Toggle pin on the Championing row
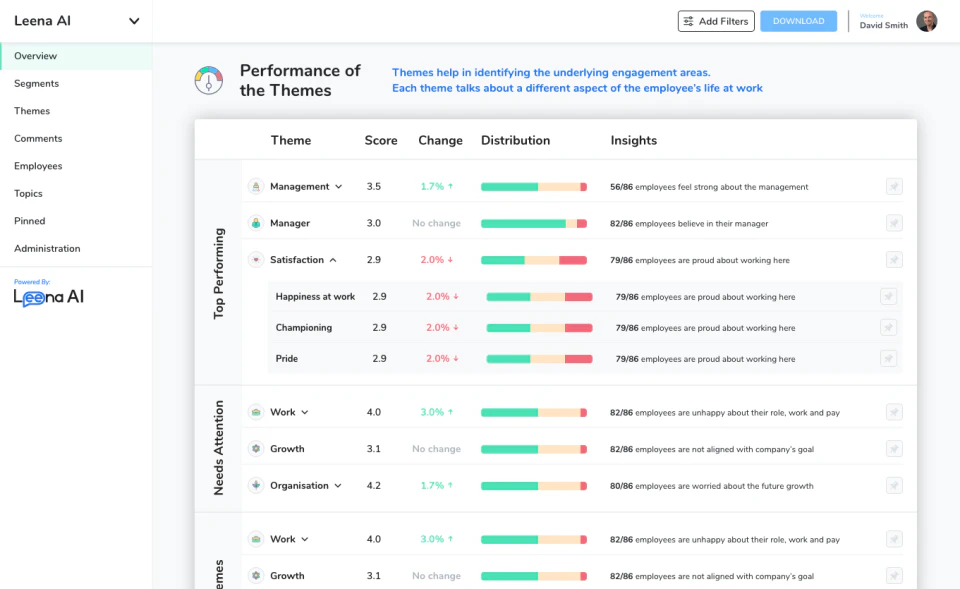 [888, 328]
